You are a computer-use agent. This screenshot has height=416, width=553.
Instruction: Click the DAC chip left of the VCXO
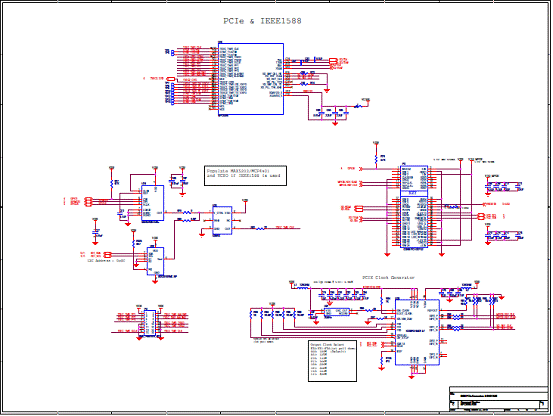click(152, 203)
